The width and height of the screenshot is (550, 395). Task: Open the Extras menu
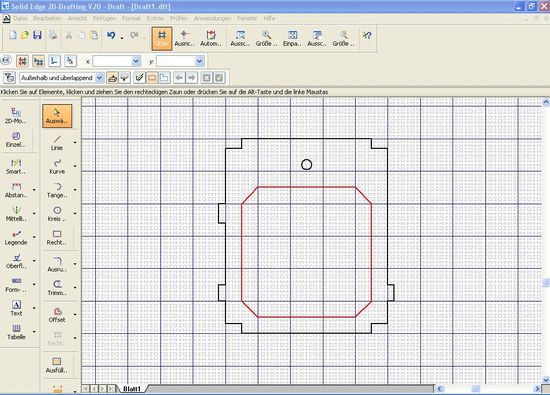click(x=155, y=18)
